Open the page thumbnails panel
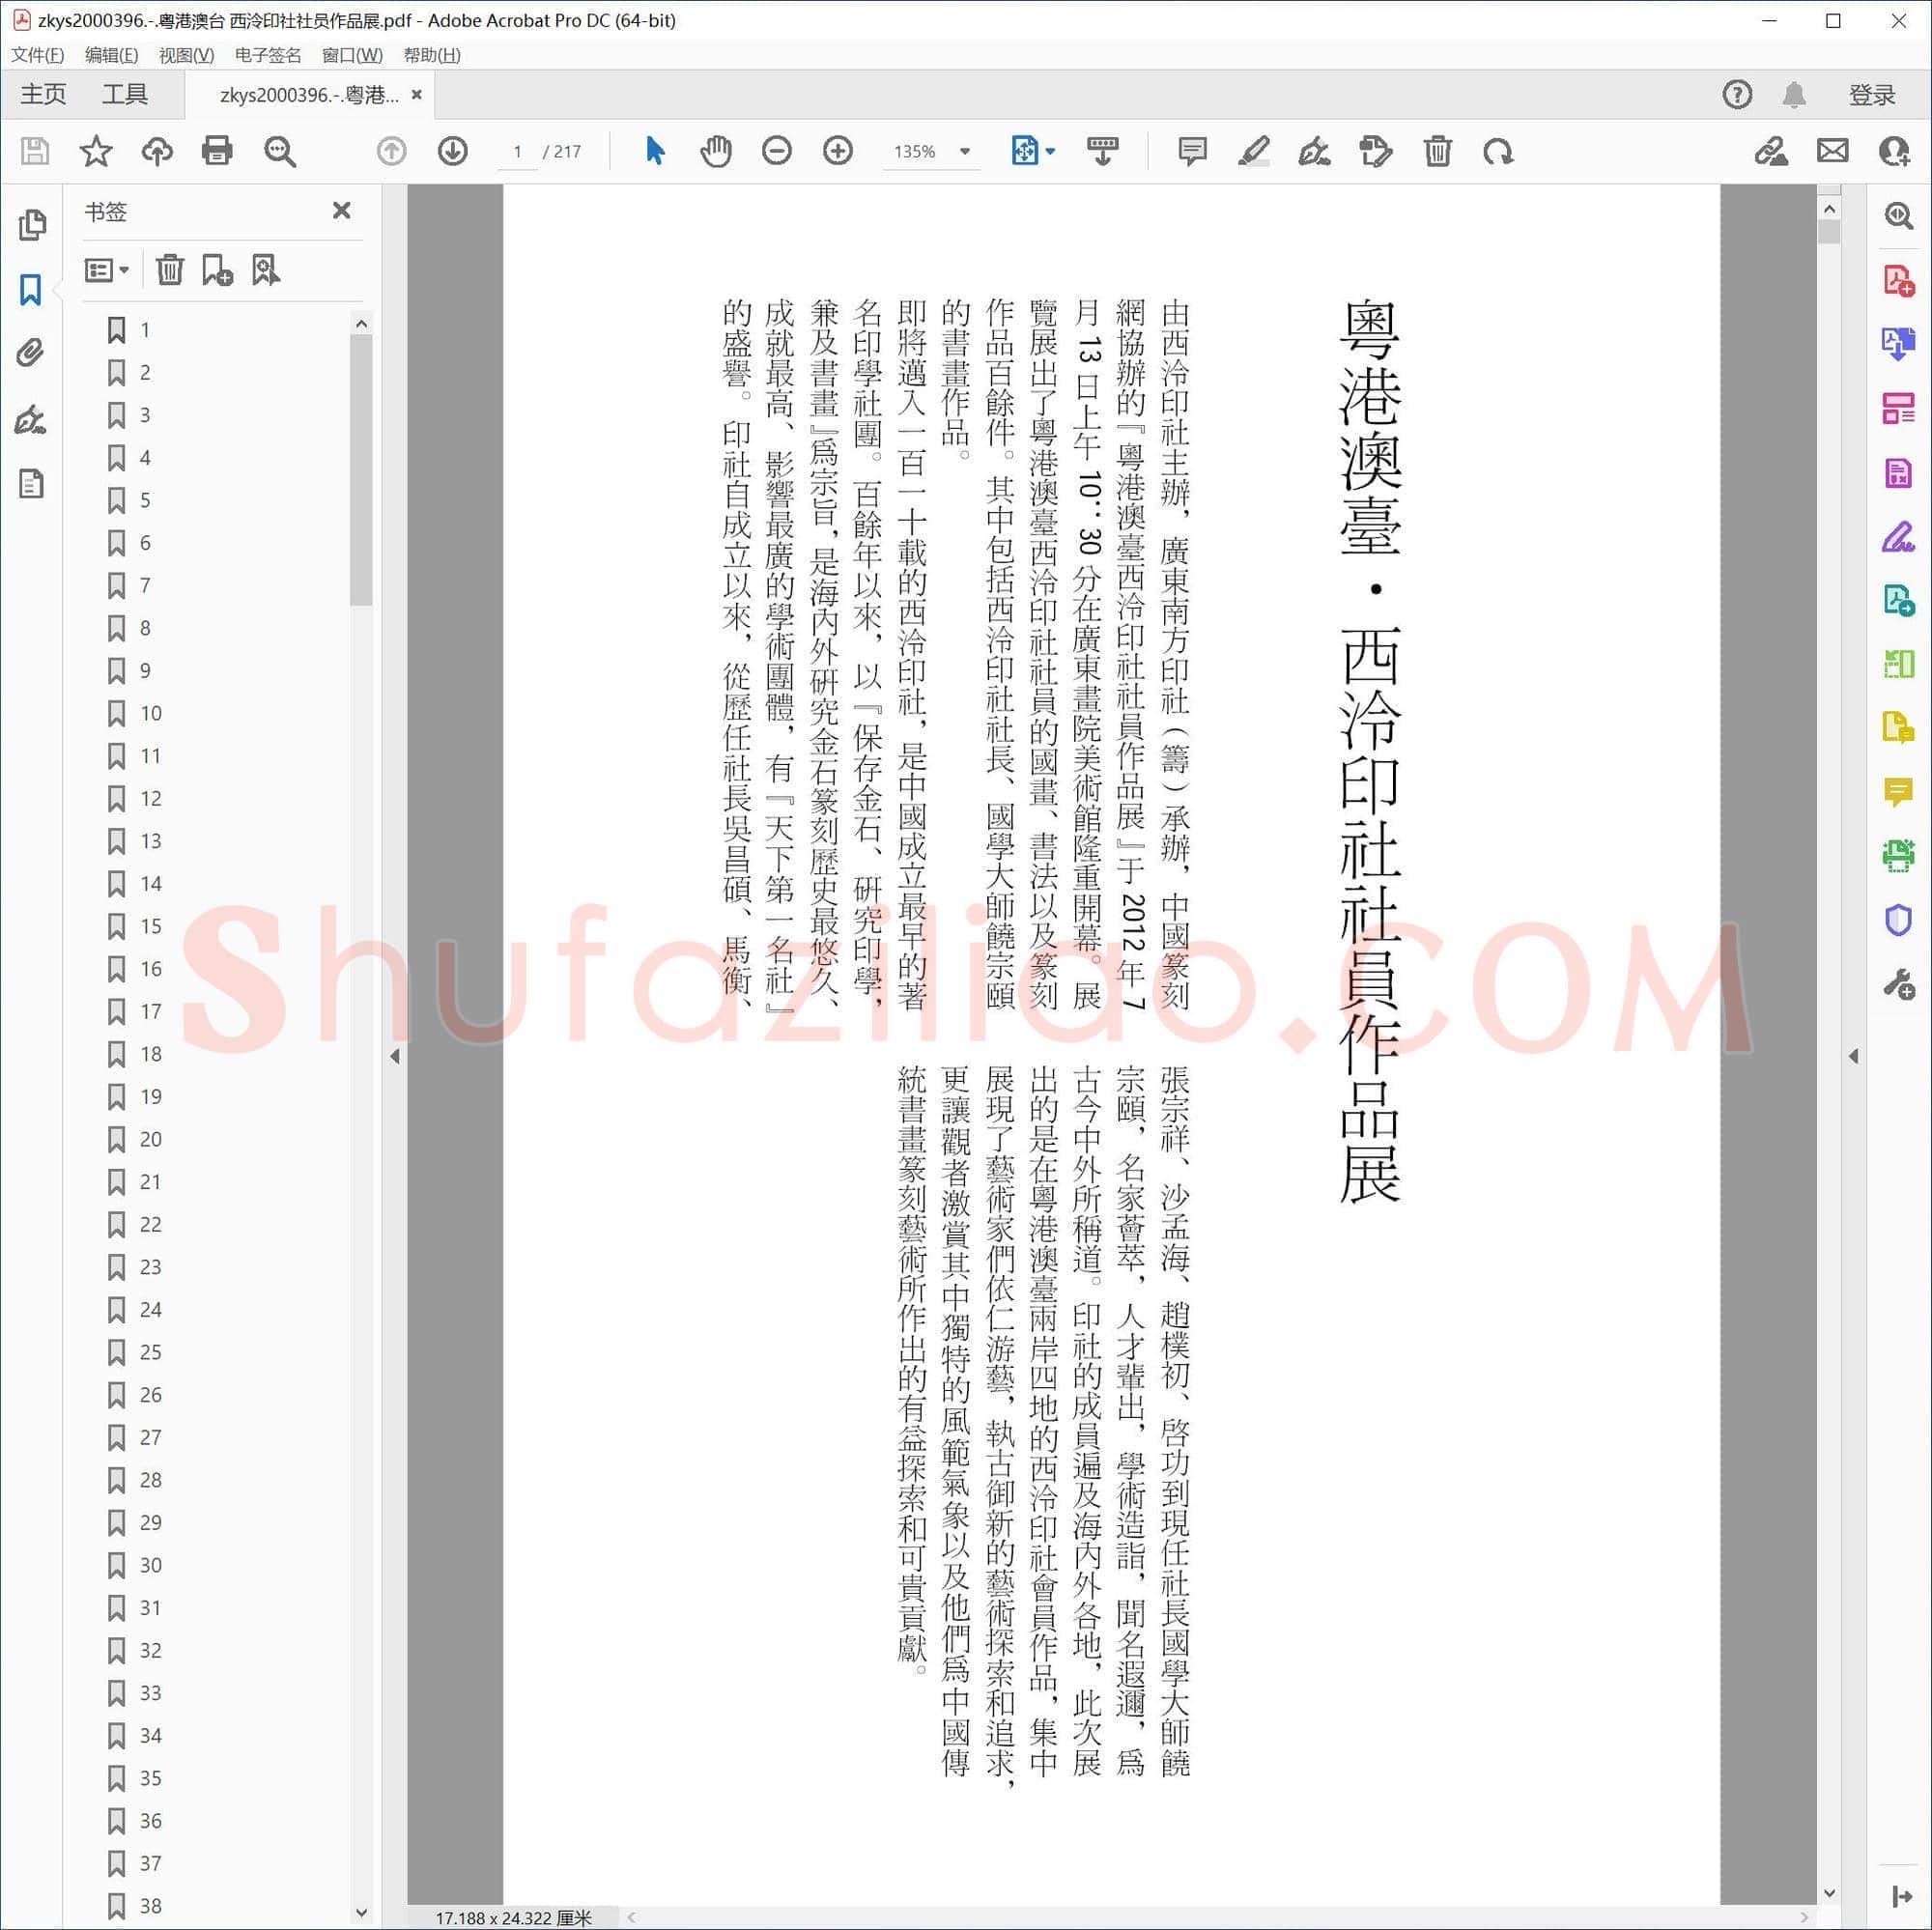This screenshot has height=1930, width=1932. [32, 225]
